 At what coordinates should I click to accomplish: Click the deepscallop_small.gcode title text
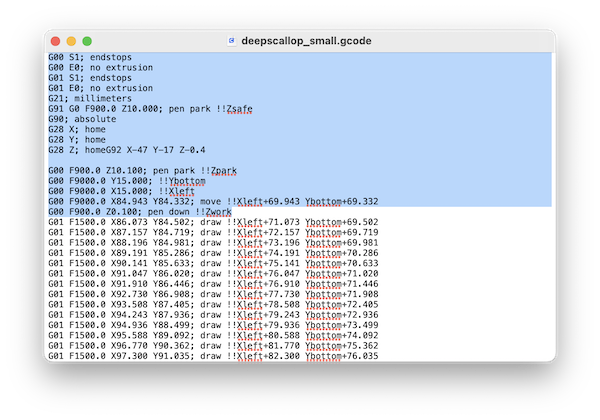coord(306,41)
